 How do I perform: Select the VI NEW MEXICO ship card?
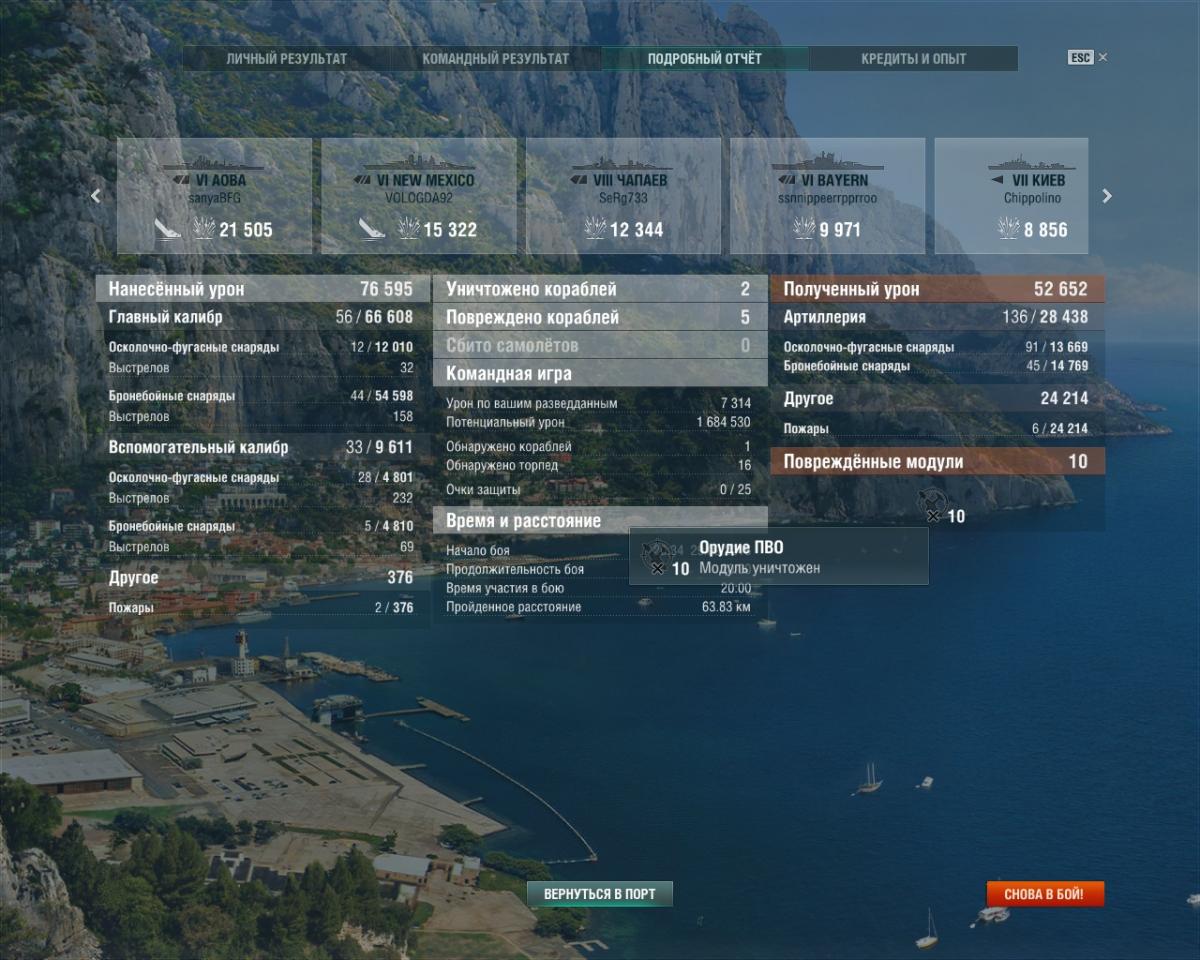click(418, 195)
